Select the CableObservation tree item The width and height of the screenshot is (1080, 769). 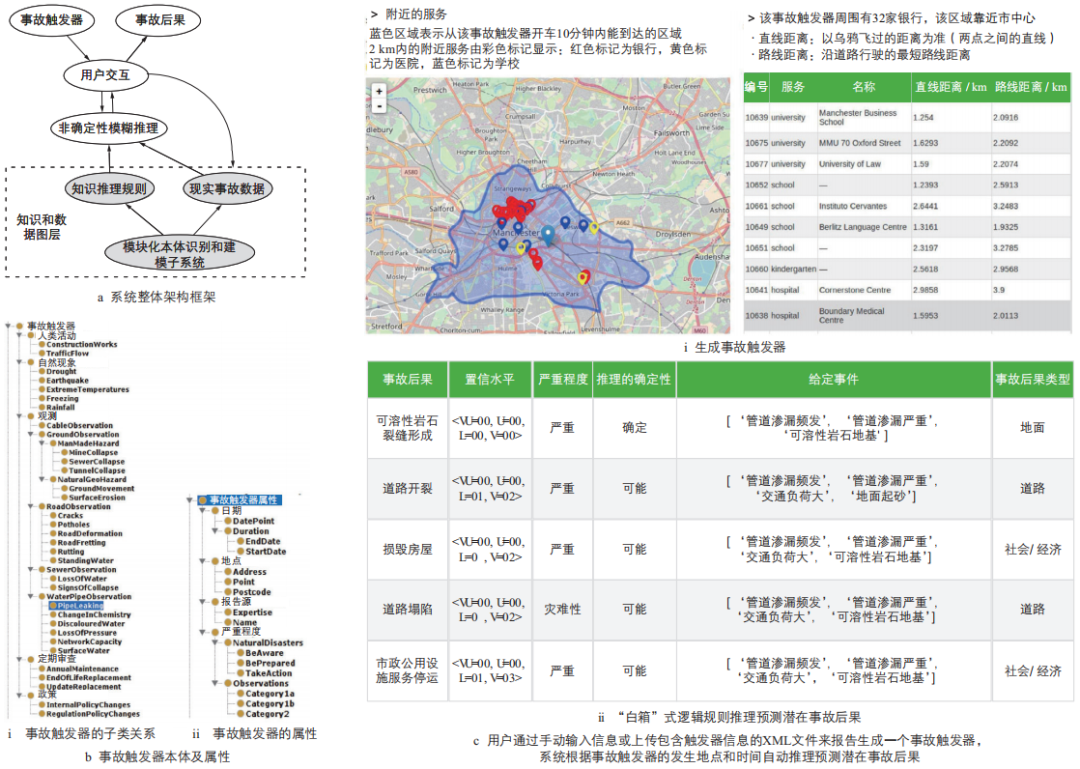pos(79,426)
